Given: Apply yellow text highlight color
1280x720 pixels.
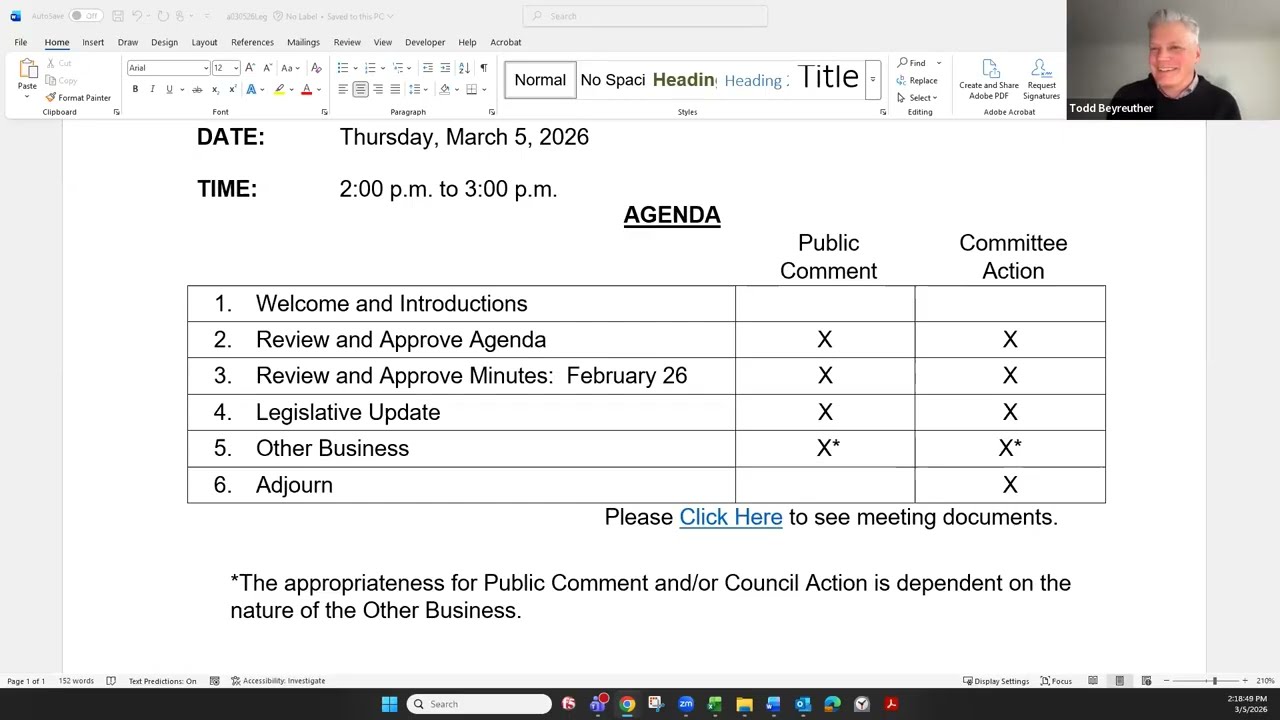Looking at the screenshot, I should (279, 89).
